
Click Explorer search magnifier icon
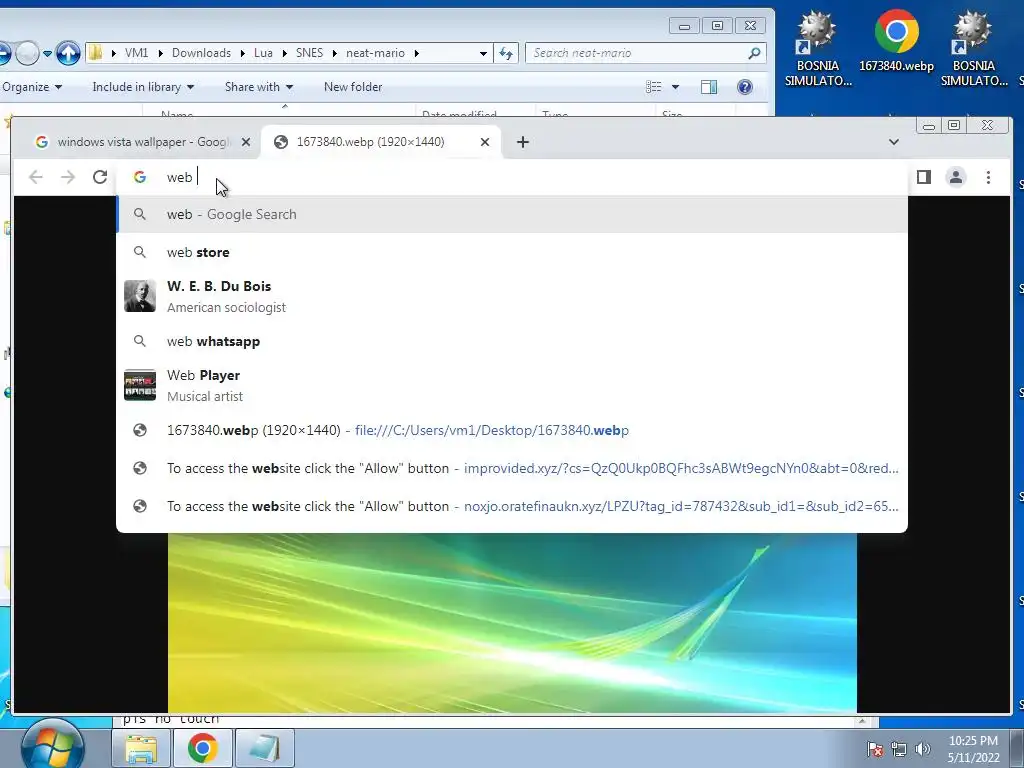[754, 53]
